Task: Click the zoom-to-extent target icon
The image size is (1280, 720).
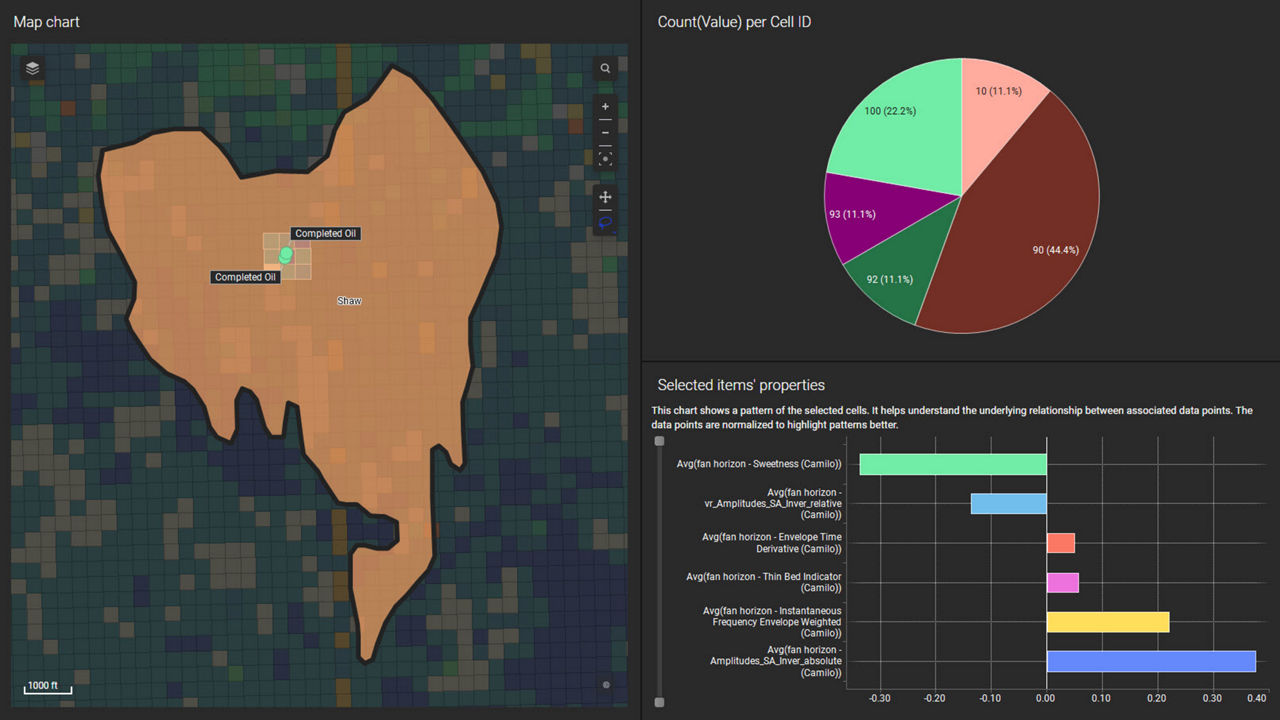Action: tap(605, 159)
